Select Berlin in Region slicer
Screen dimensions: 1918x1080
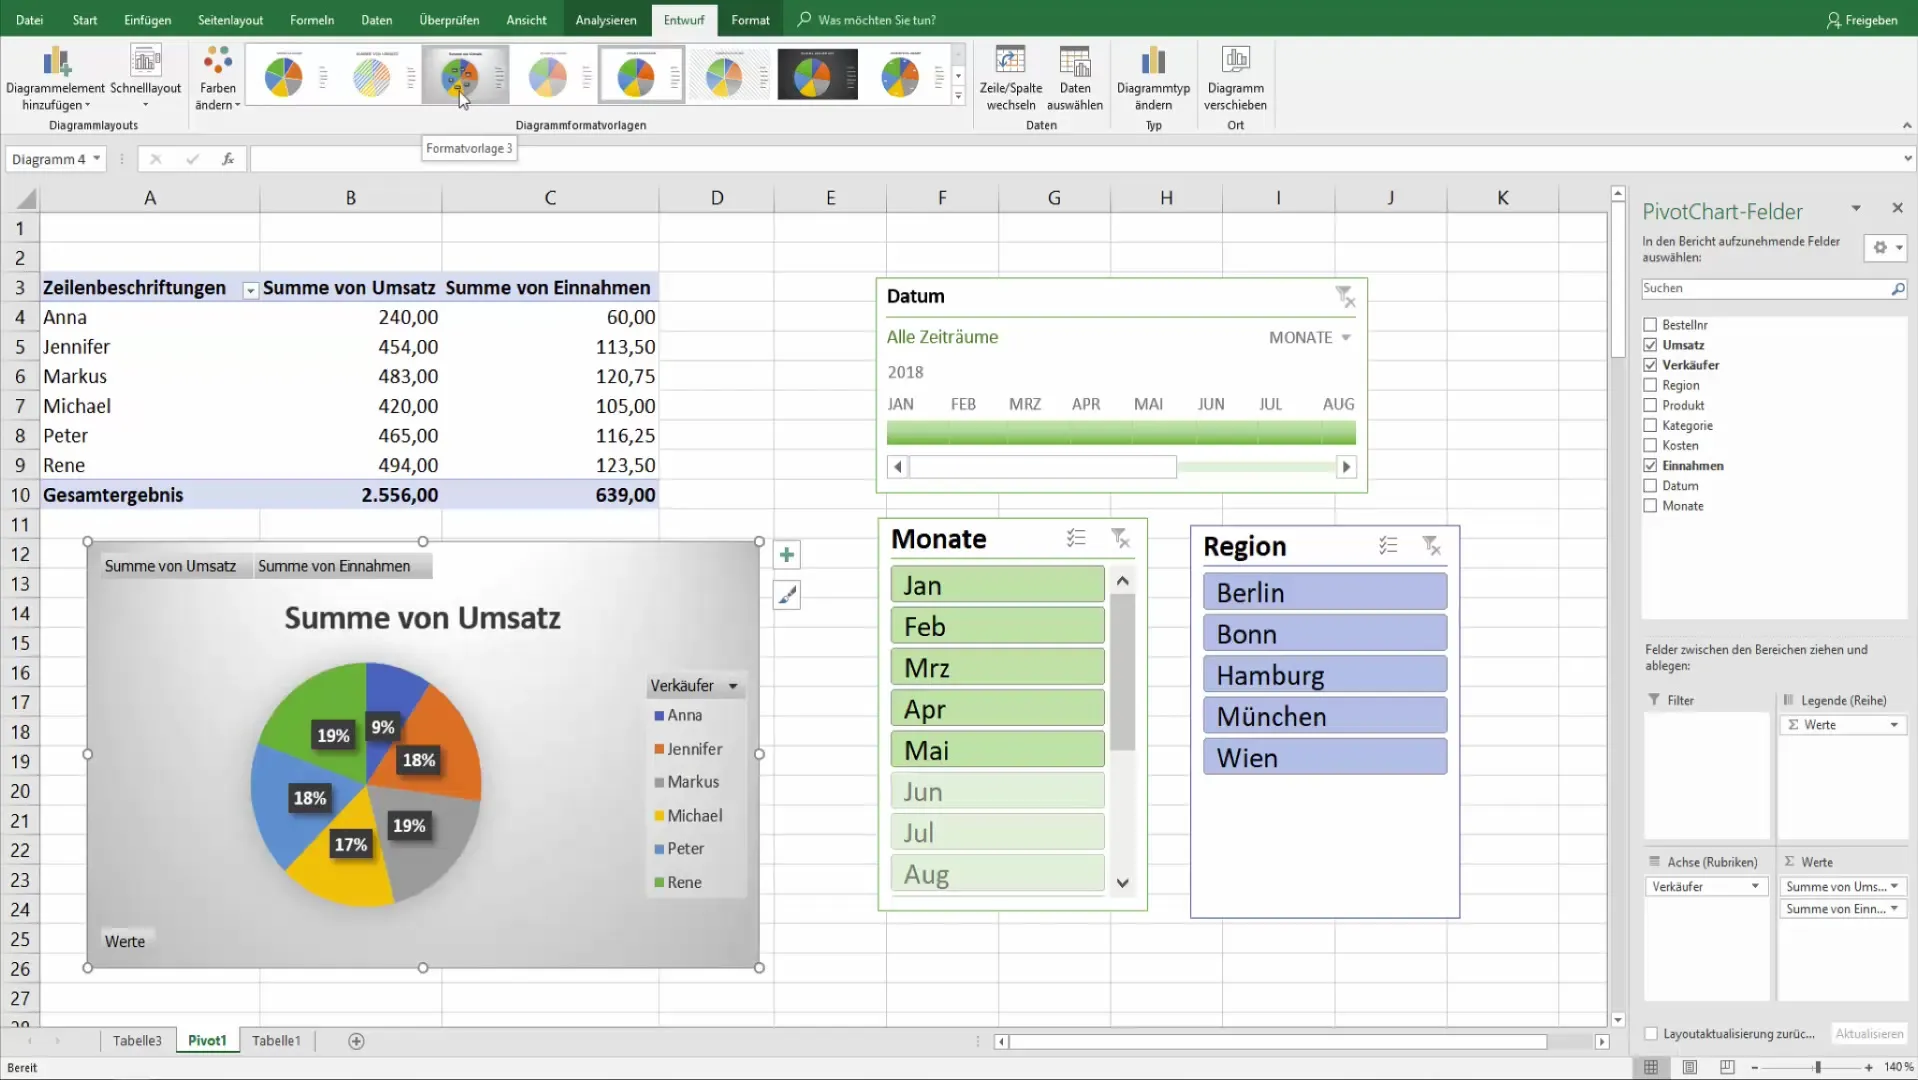[1325, 592]
